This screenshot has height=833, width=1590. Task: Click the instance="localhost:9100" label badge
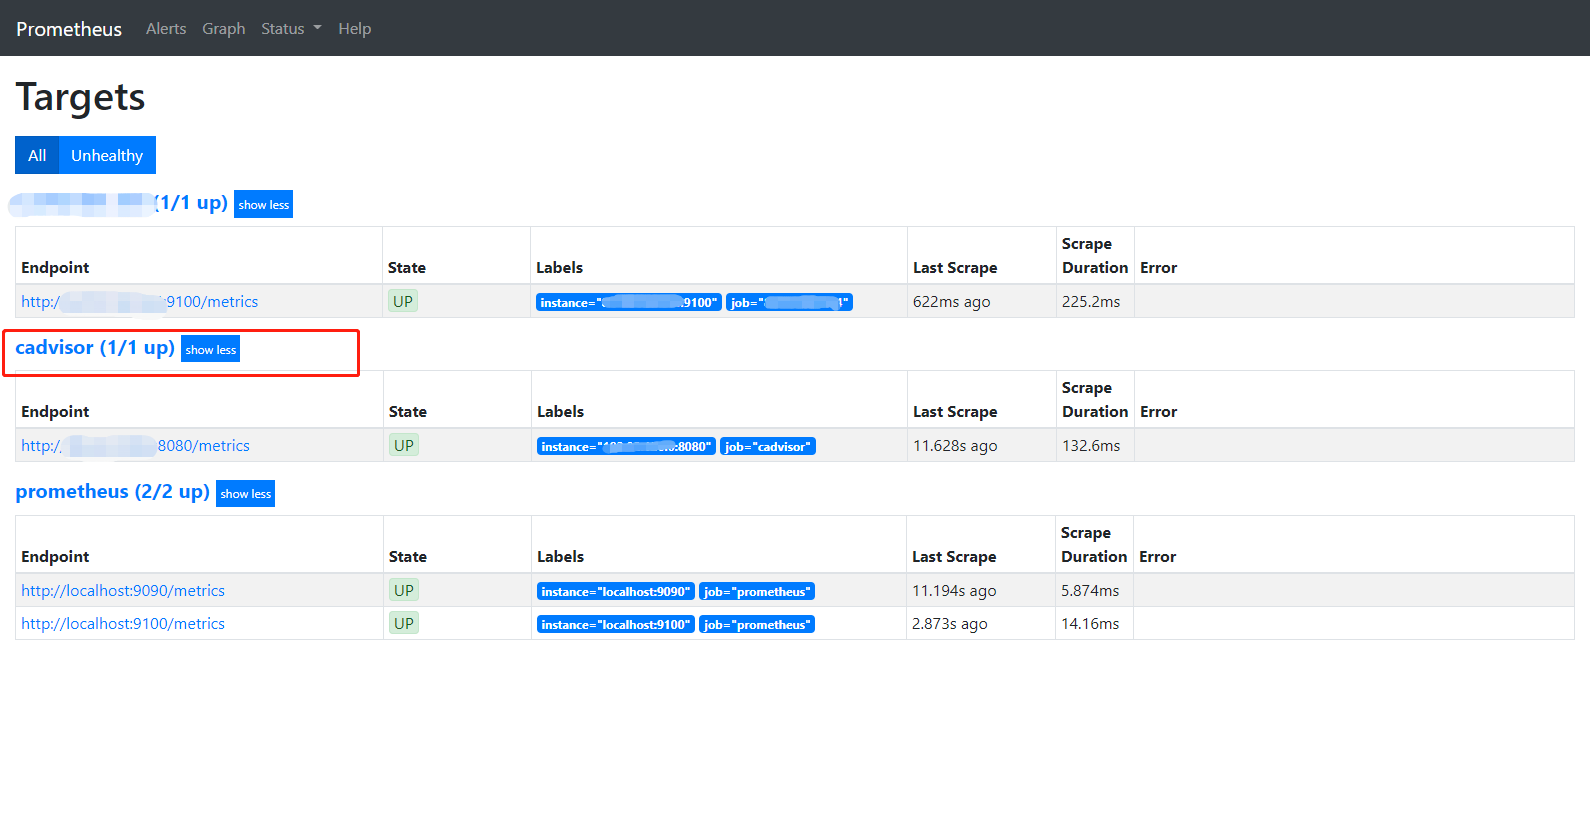pyautogui.click(x=616, y=624)
